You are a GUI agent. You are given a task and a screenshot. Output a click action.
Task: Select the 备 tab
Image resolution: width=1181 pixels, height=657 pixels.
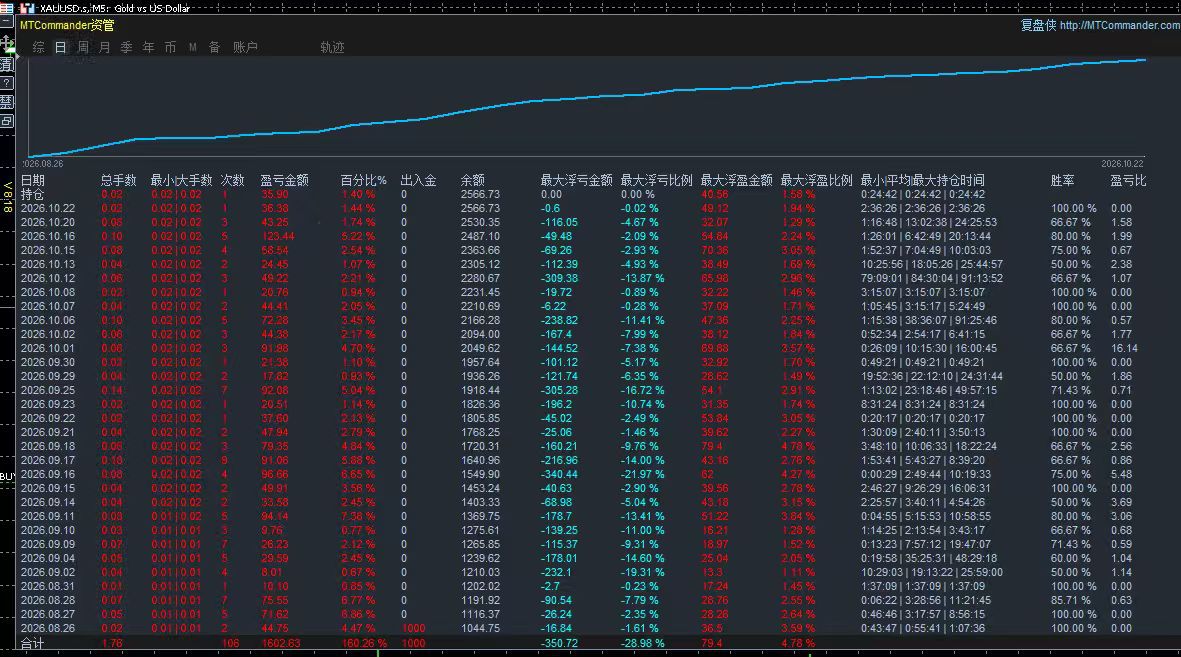point(215,47)
